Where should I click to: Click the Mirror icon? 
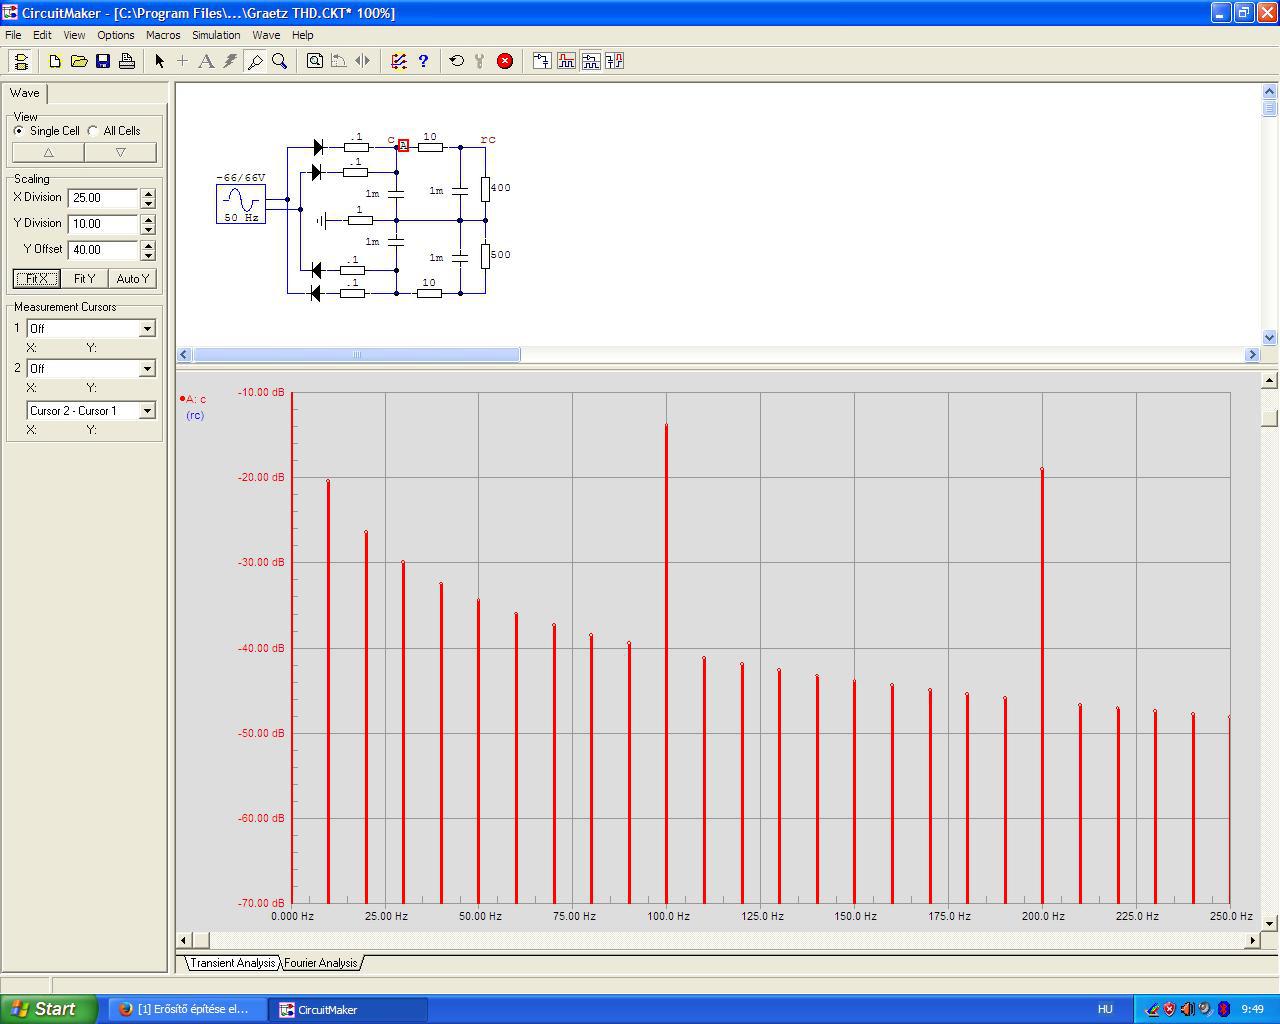pos(363,61)
